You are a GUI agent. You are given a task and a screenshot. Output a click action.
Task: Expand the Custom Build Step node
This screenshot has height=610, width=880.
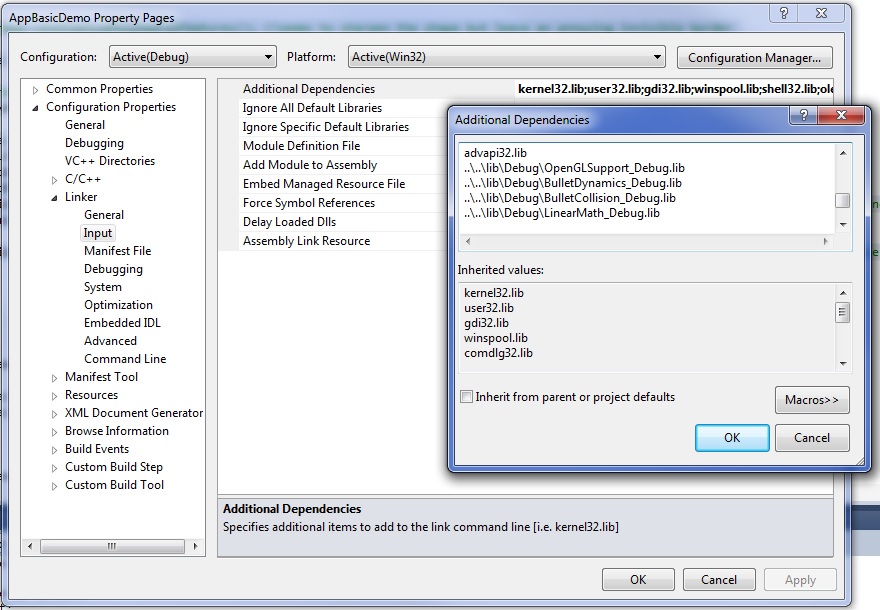(54, 467)
